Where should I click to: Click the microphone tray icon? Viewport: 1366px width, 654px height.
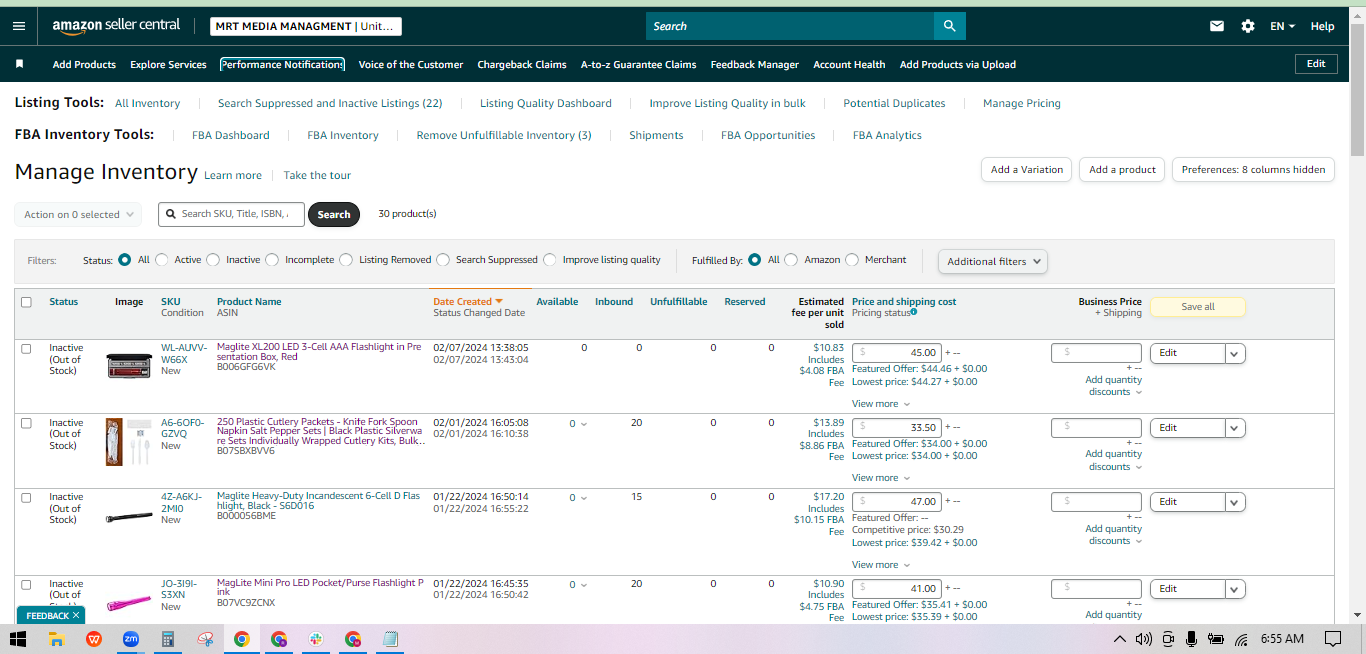tap(1191, 639)
